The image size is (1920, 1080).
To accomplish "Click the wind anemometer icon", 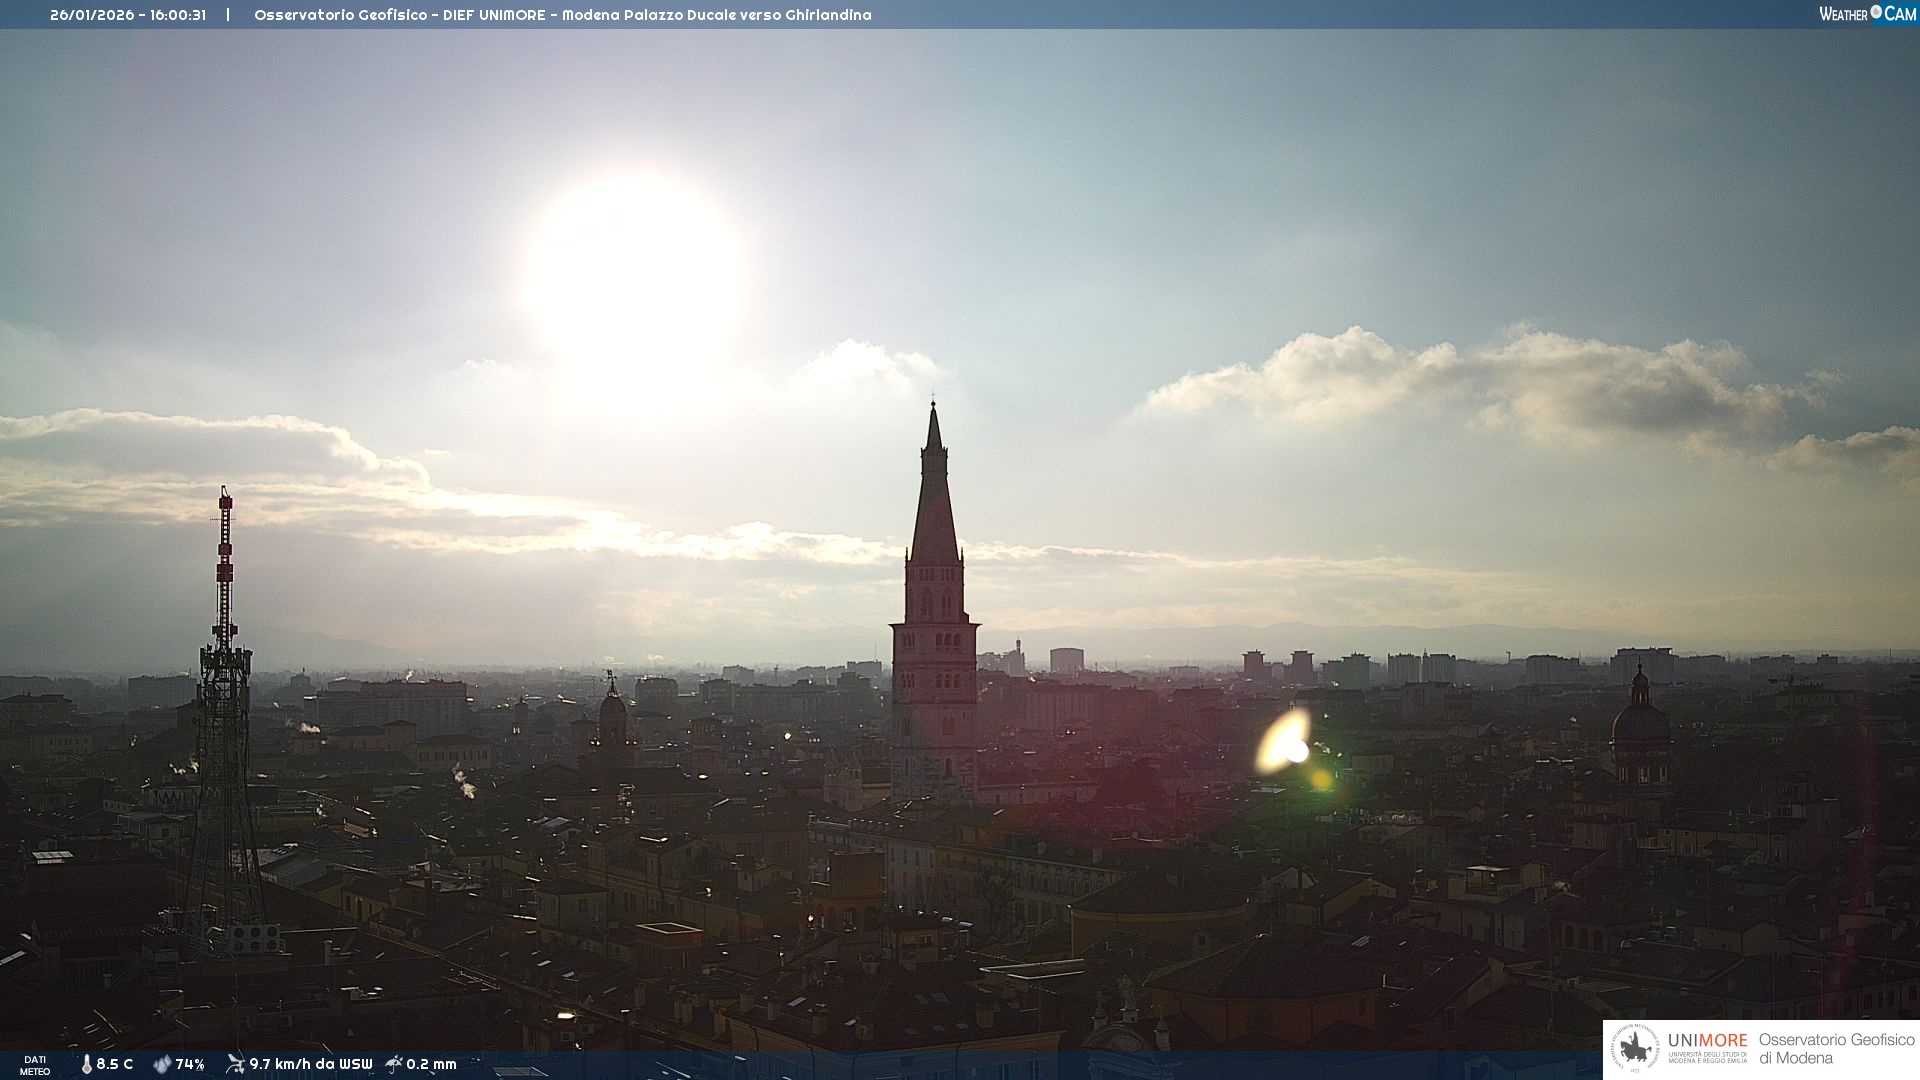I will pyautogui.click(x=235, y=1064).
